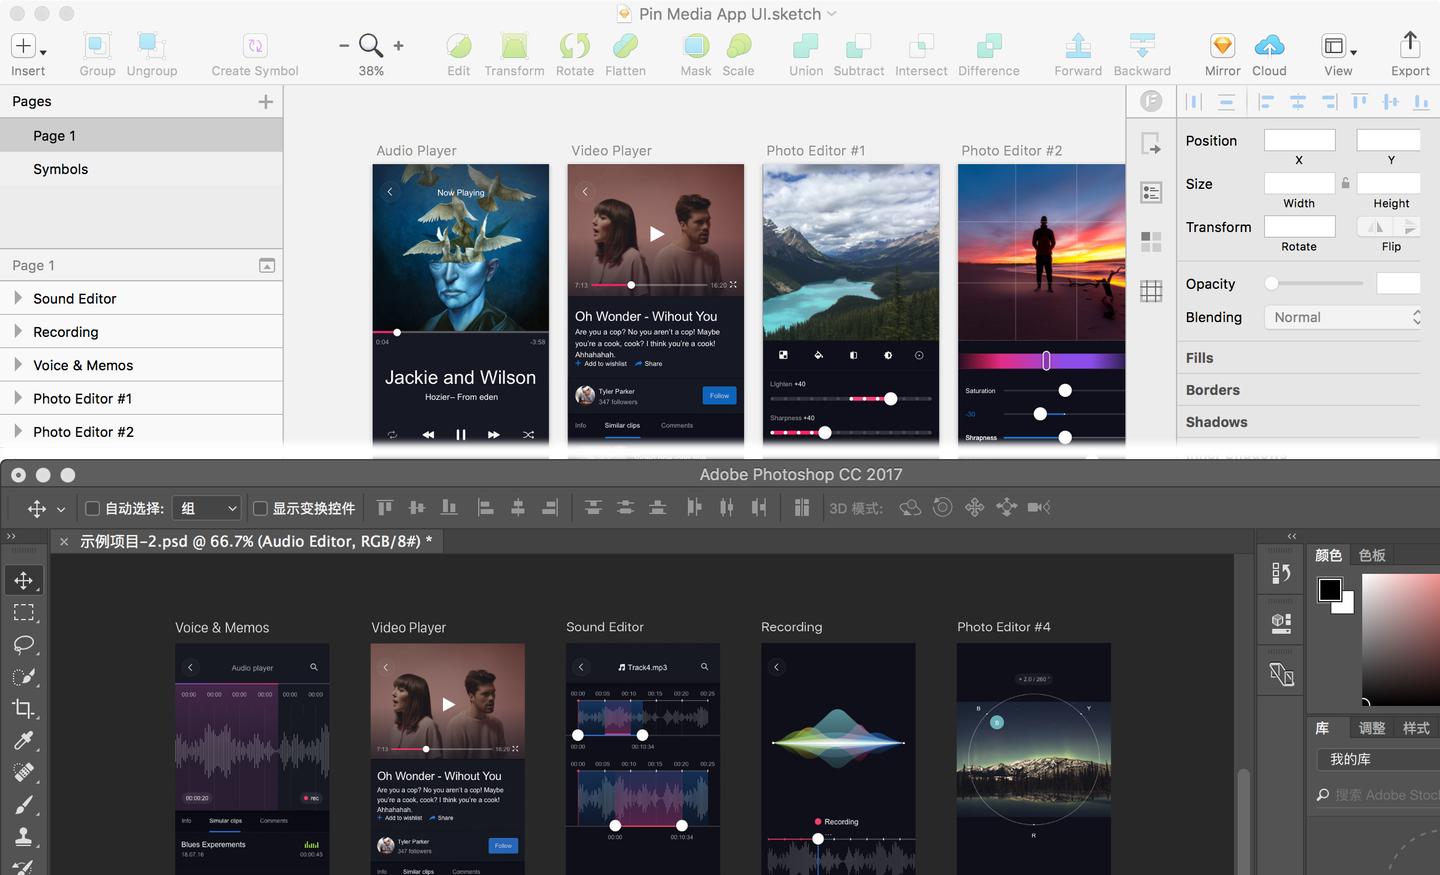Open the 组 auto-select dropdown
Image resolution: width=1440 pixels, height=875 pixels.
[x=208, y=509]
